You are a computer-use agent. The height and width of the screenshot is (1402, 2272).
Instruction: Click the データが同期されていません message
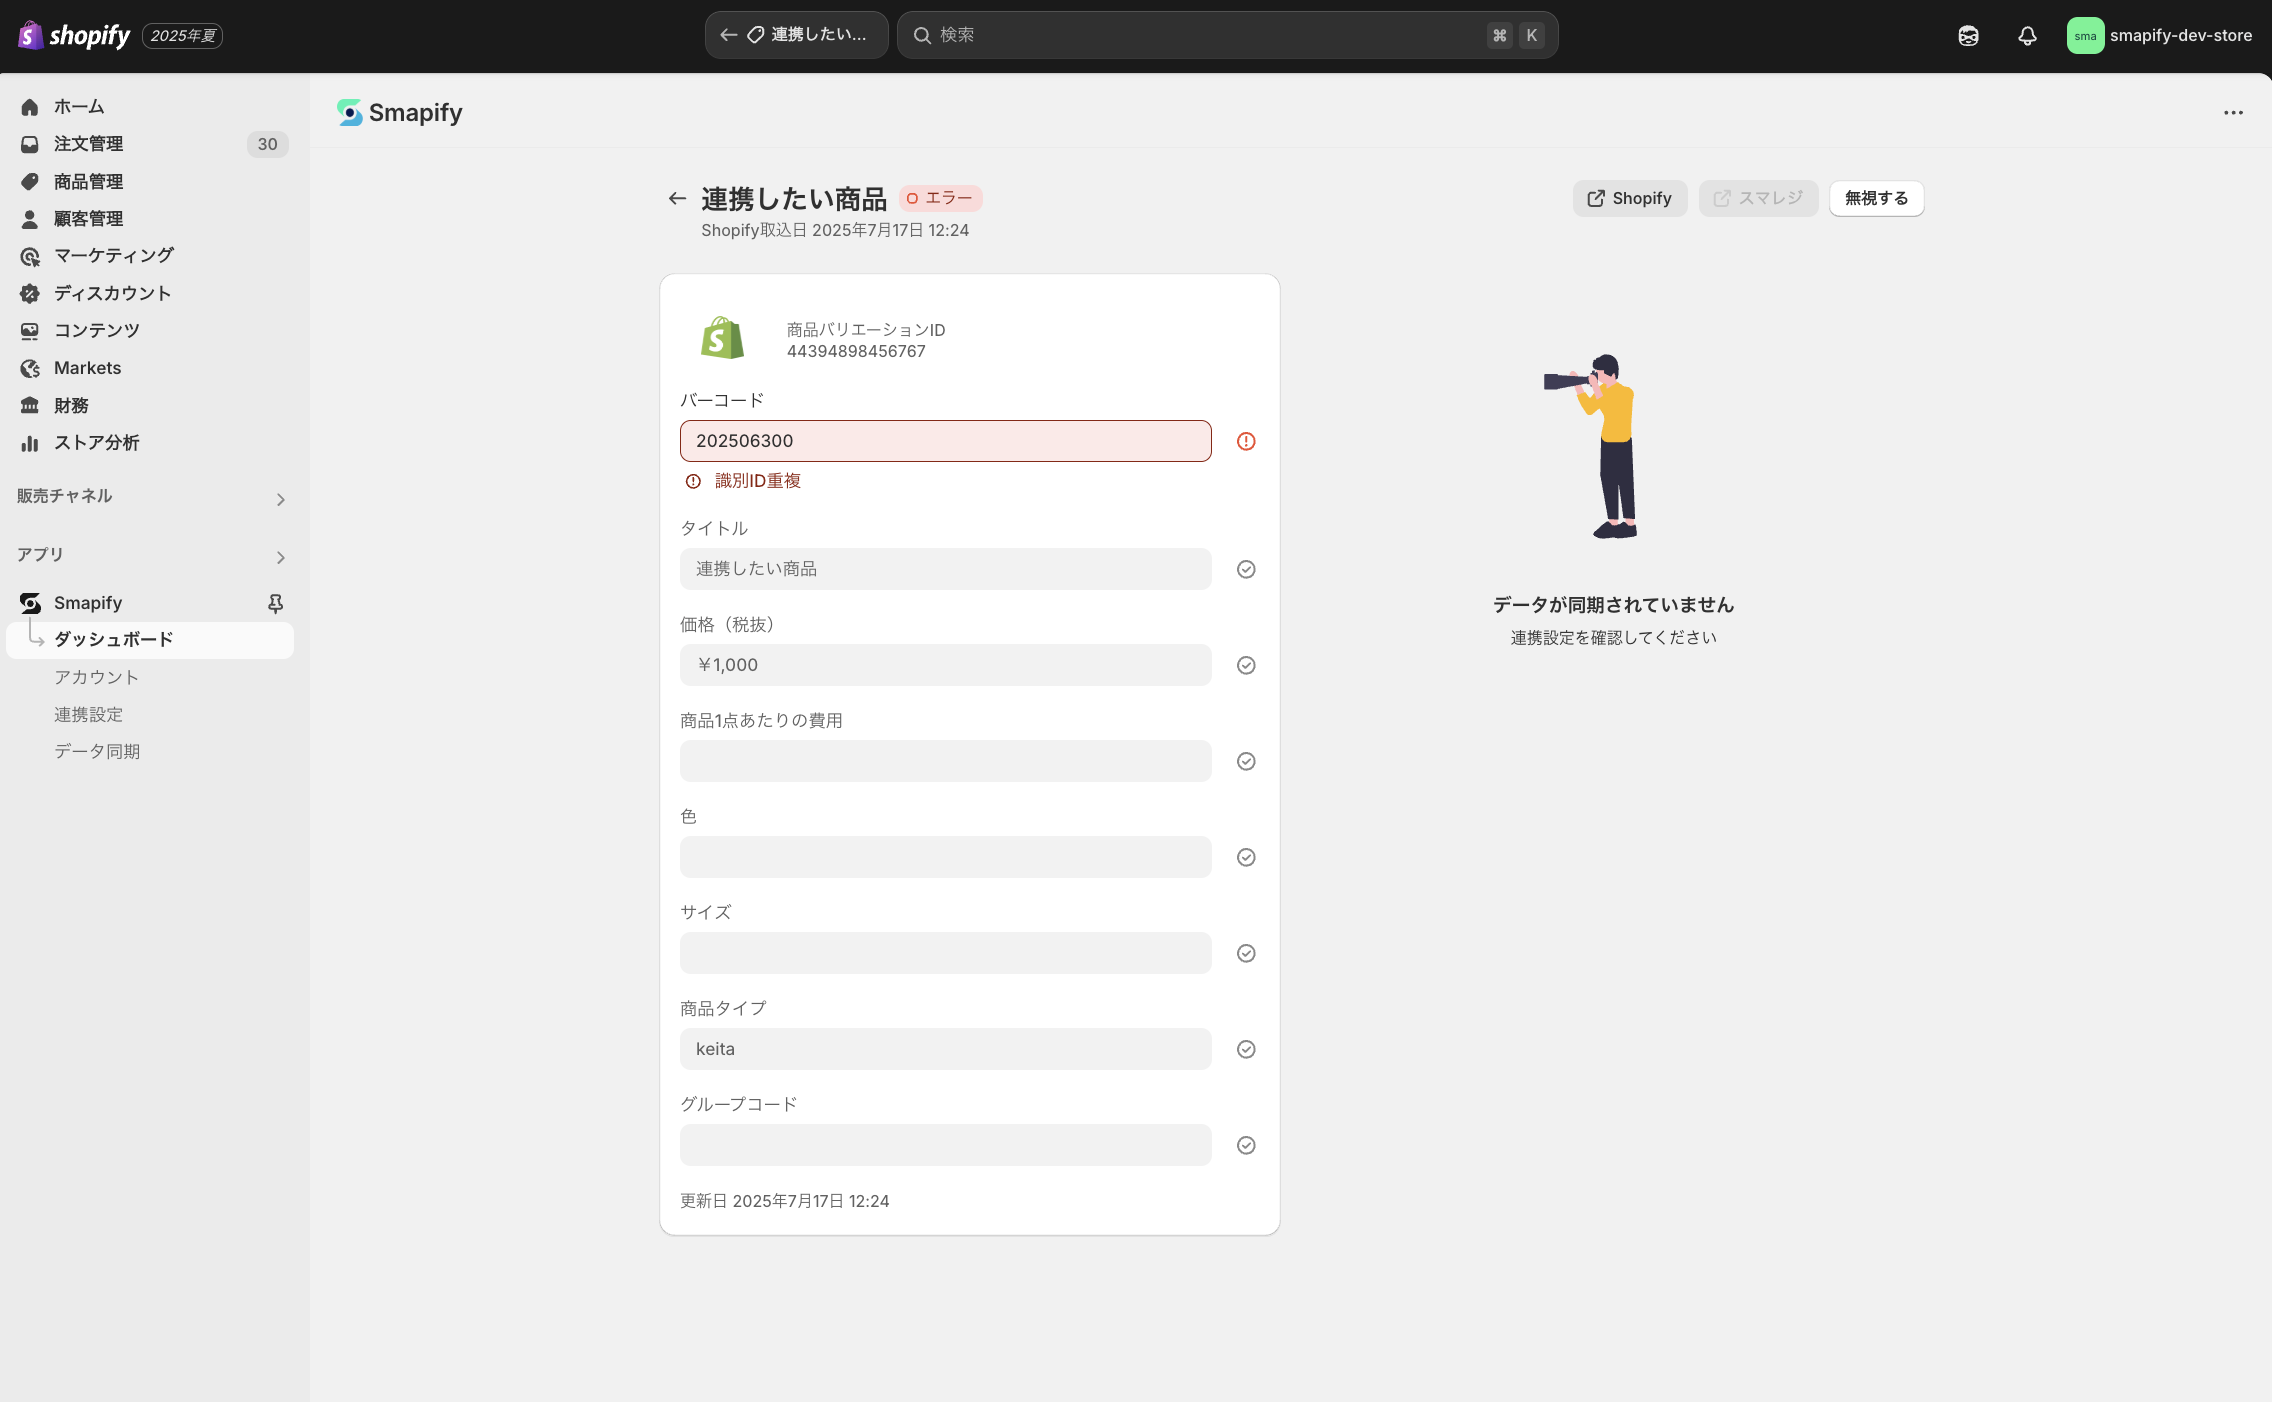(x=1613, y=605)
